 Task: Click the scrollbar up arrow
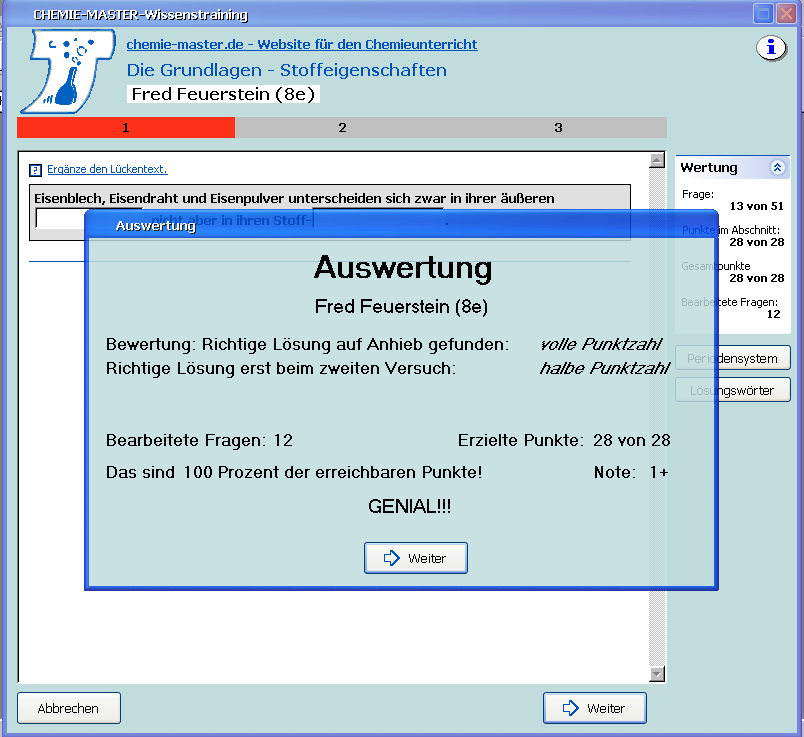click(x=657, y=161)
